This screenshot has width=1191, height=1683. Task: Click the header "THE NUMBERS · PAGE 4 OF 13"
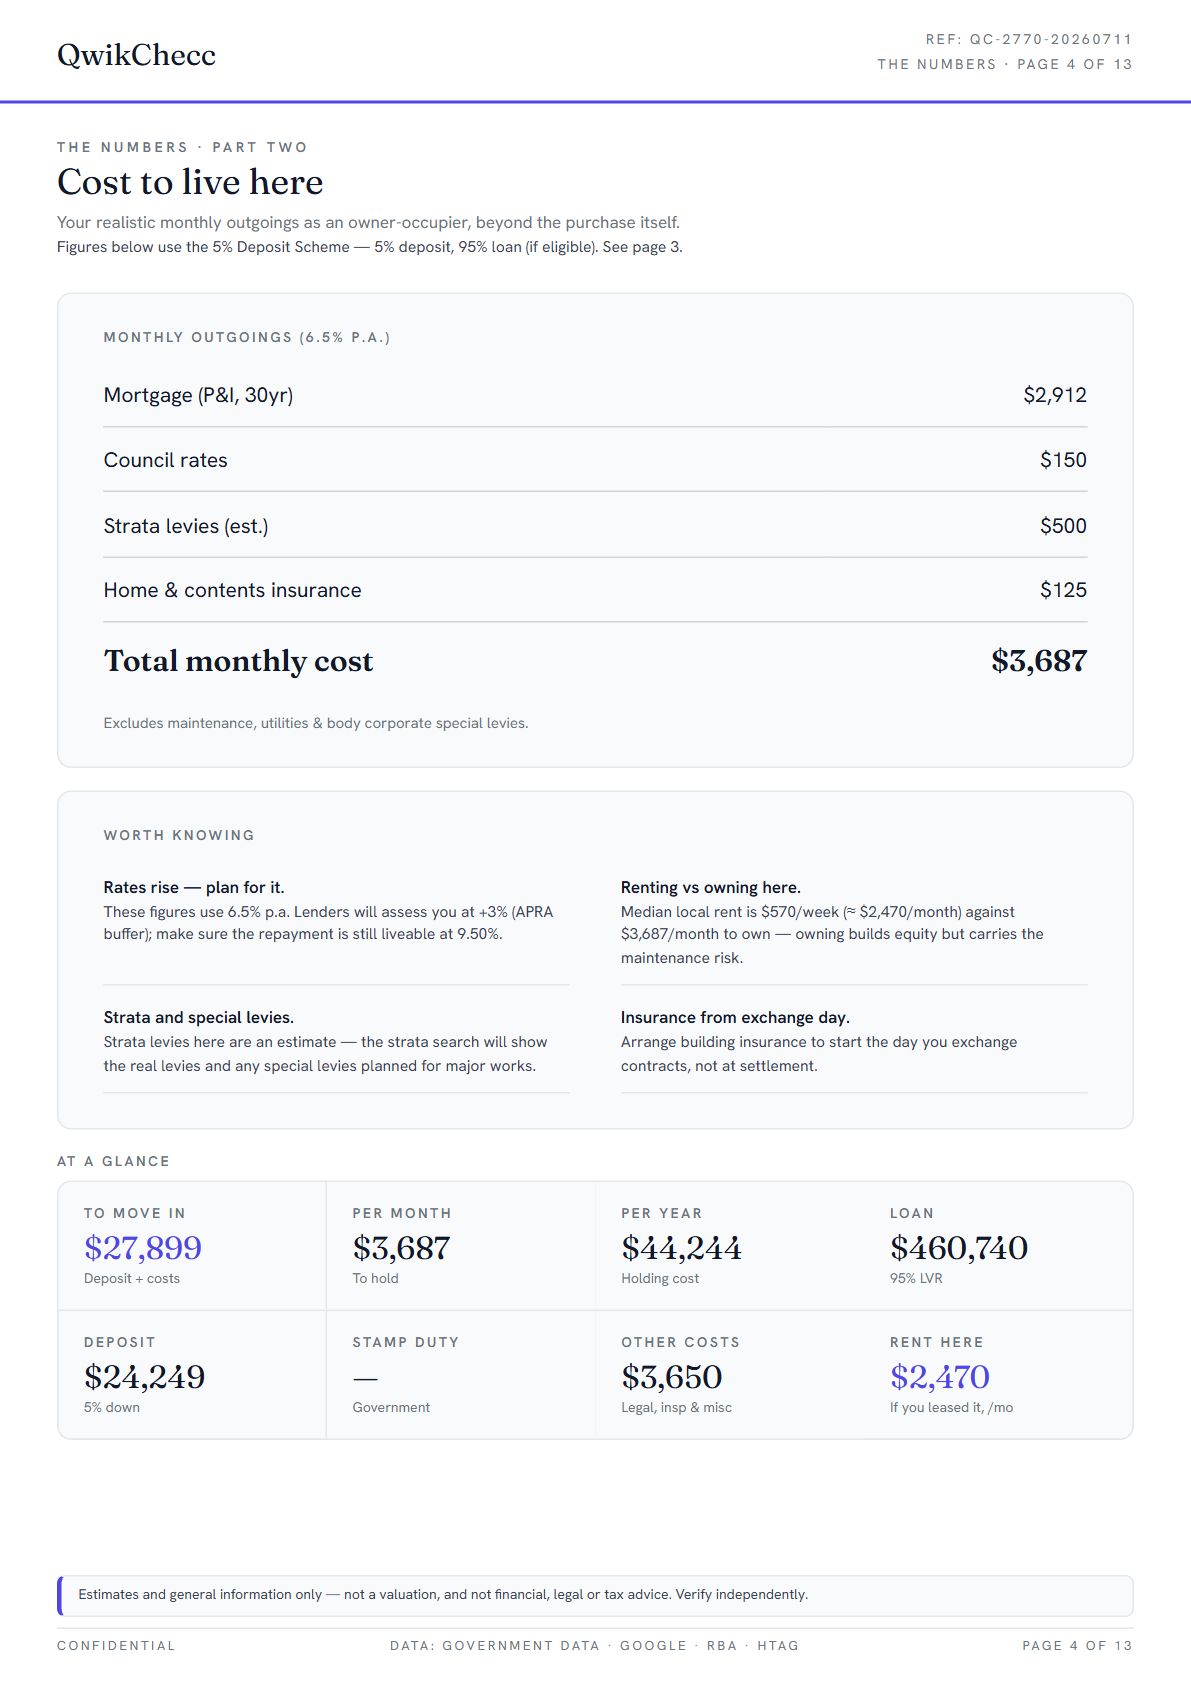coord(1005,64)
